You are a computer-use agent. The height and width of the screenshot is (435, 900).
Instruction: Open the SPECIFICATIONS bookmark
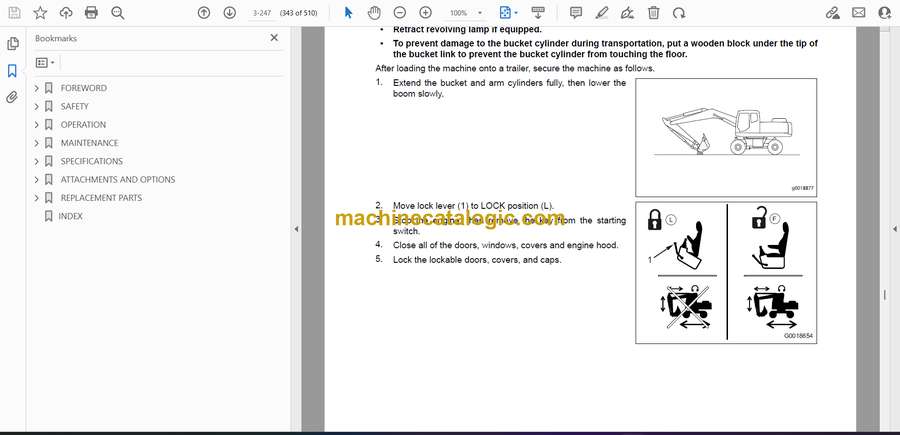point(91,161)
